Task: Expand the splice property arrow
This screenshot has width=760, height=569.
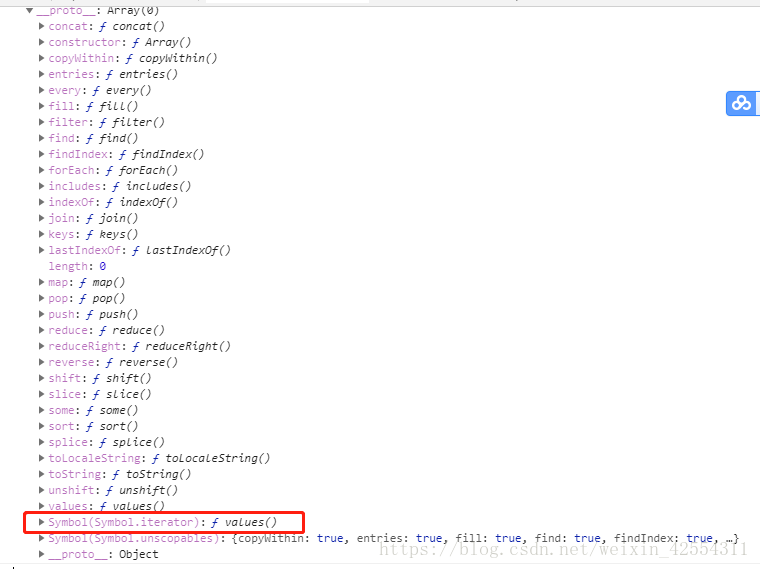Action: pyautogui.click(x=42, y=442)
